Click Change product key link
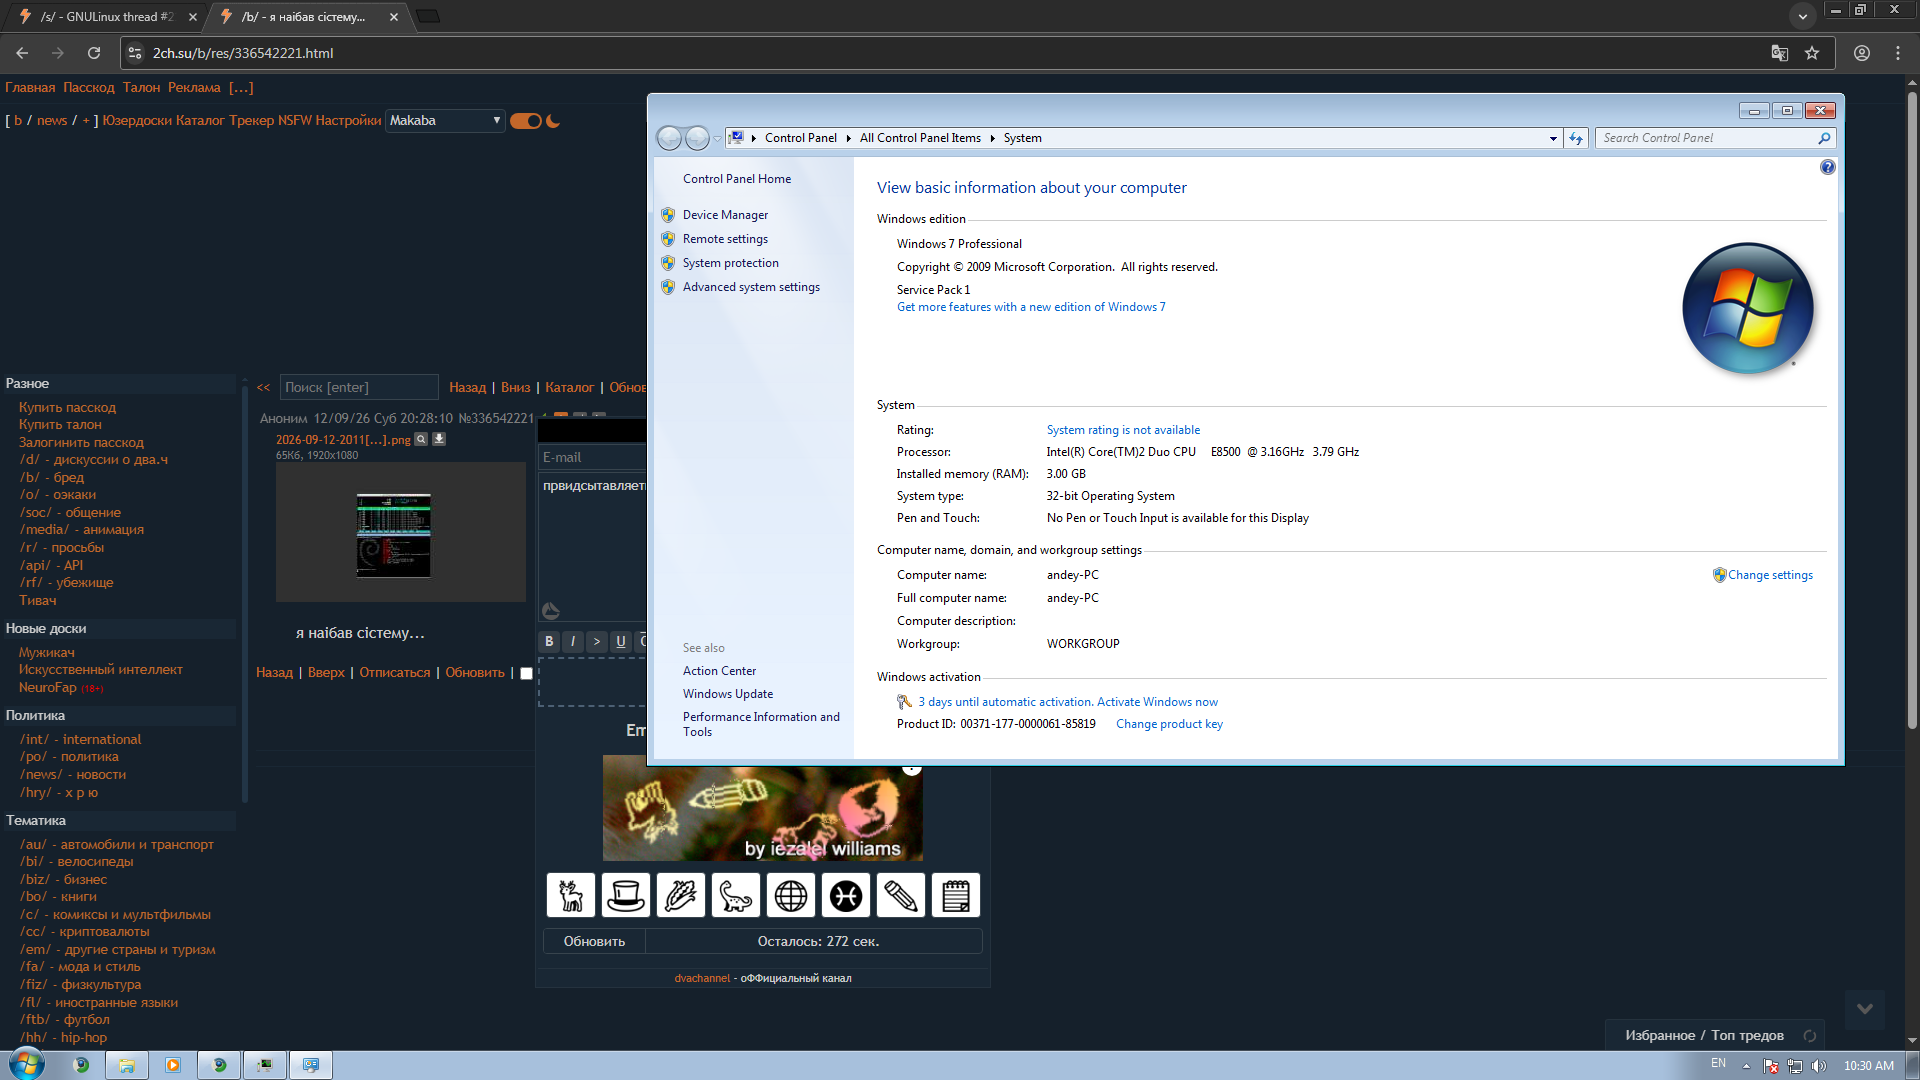This screenshot has height=1080, width=1920. 1169,724
